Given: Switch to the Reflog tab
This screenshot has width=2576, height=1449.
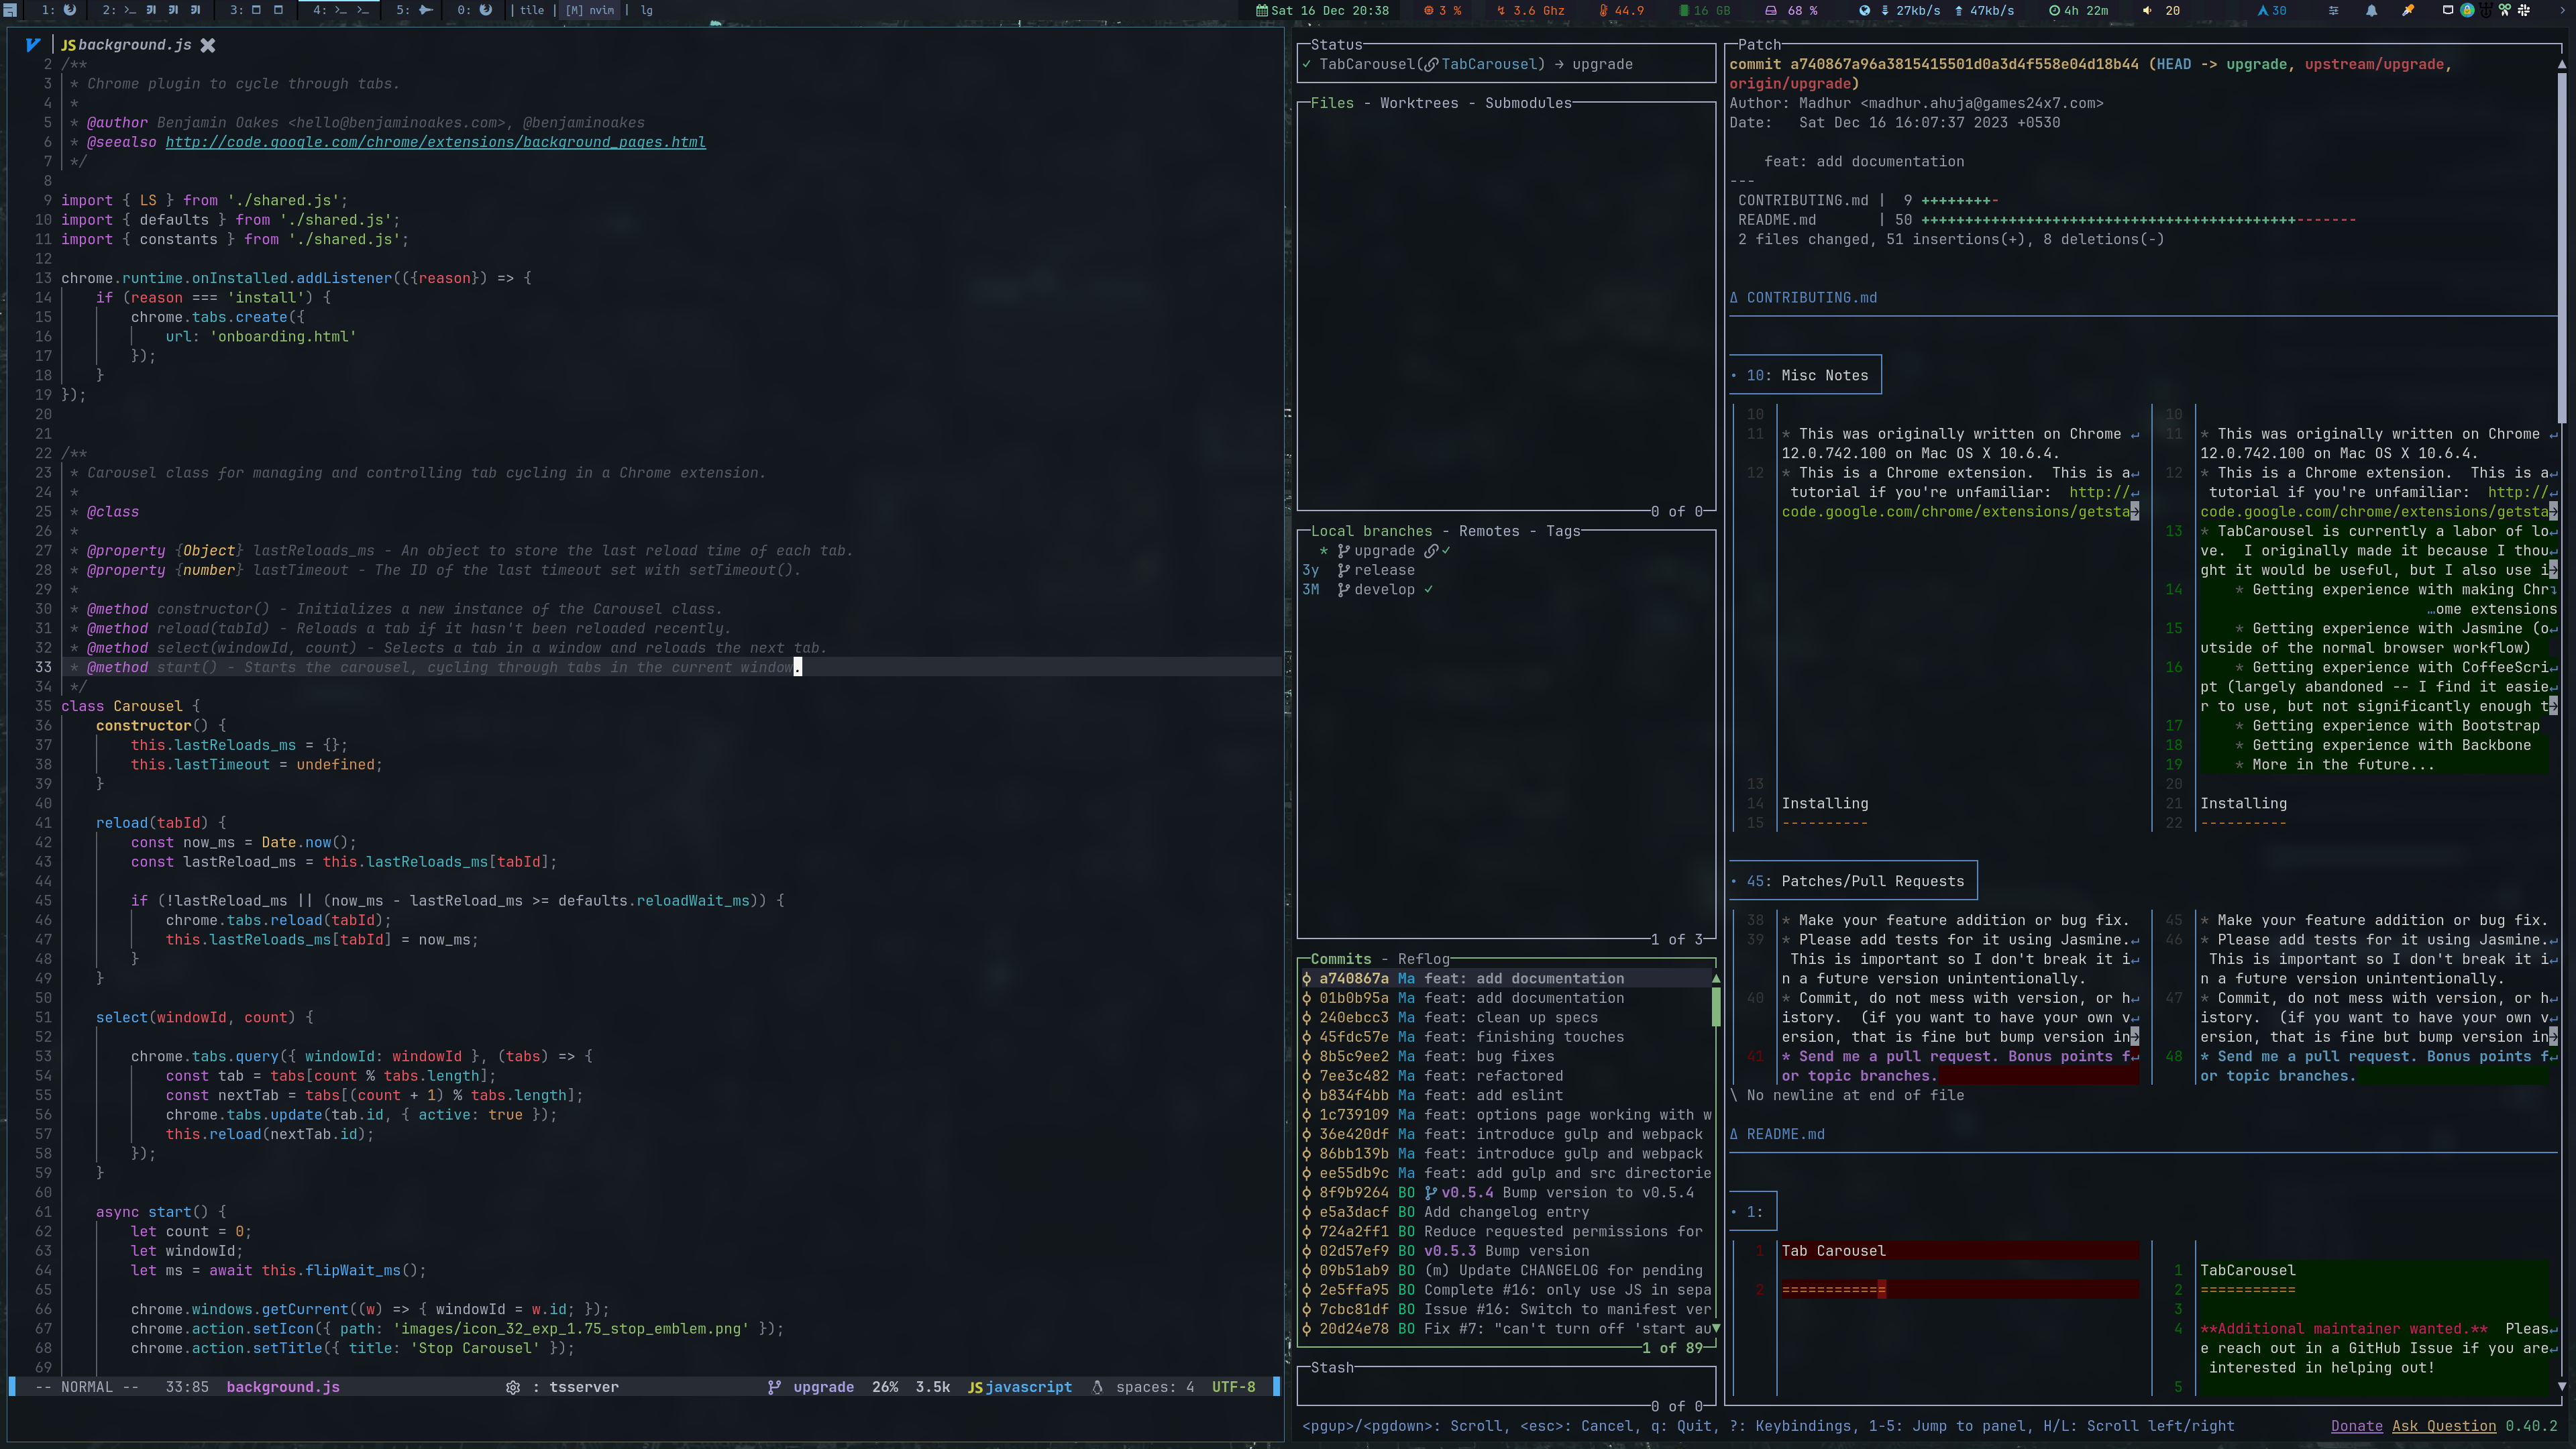Looking at the screenshot, I should point(1423,959).
